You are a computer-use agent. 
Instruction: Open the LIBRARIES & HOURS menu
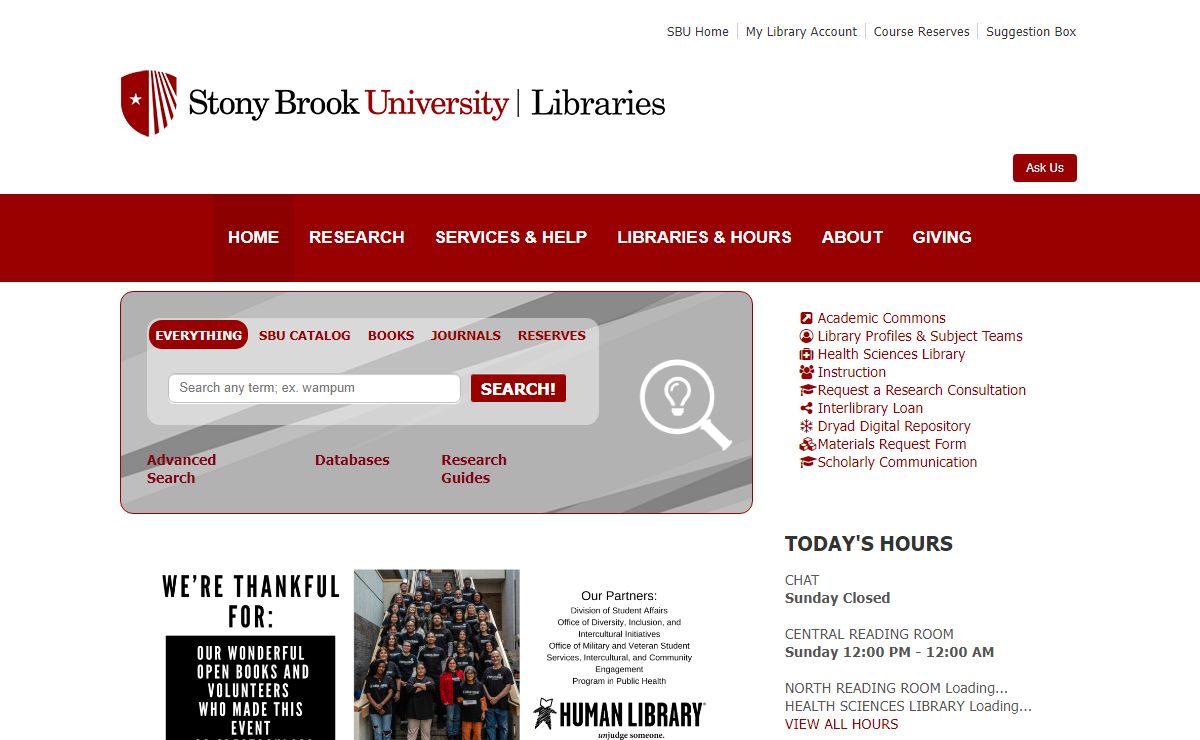coord(704,237)
